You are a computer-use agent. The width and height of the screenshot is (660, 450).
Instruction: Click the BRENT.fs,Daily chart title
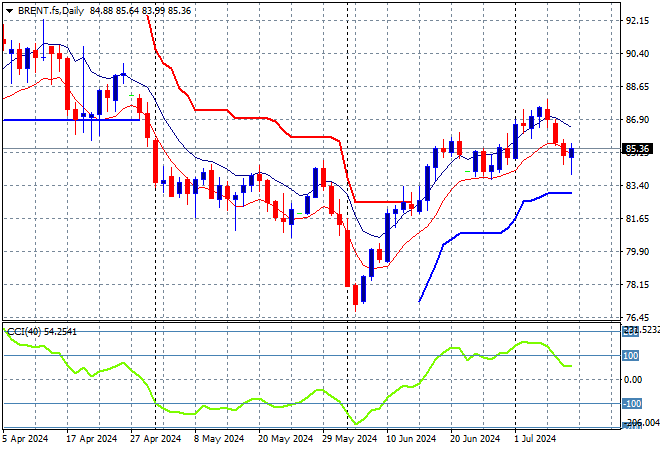(x=50, y=9)
